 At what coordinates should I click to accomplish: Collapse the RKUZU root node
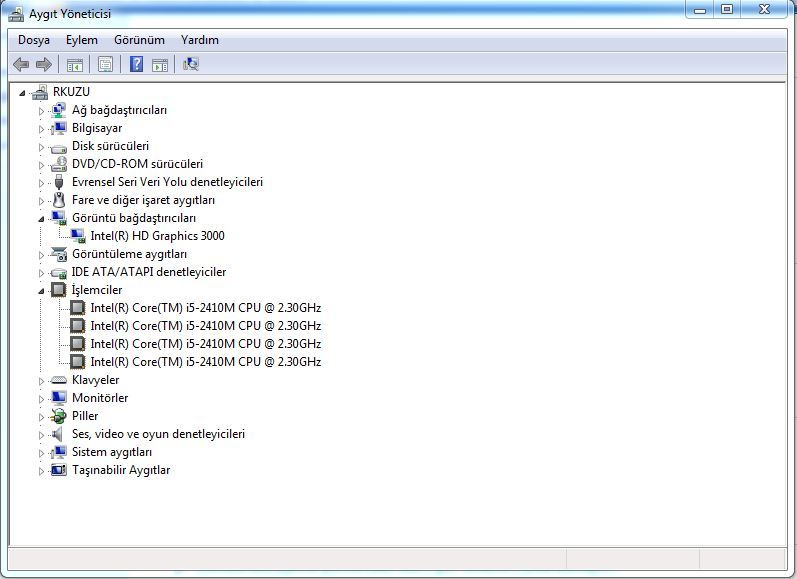pyautogui.click(x=22, y=93)
